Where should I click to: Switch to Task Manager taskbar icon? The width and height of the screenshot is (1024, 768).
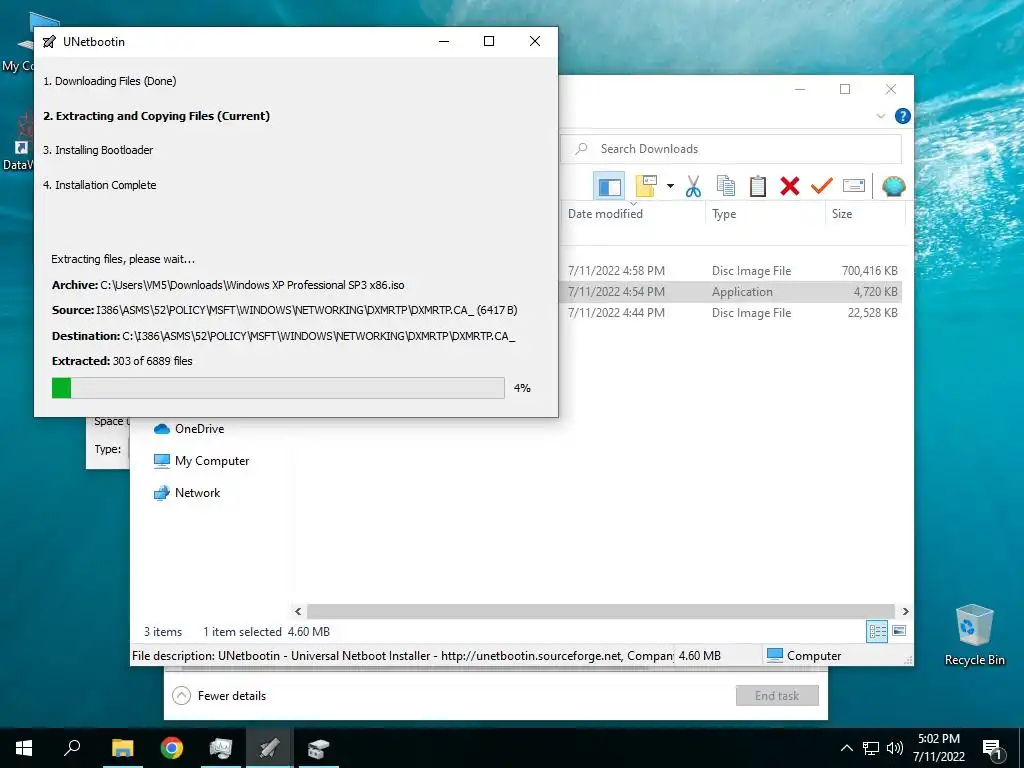[x=221, y=748]
